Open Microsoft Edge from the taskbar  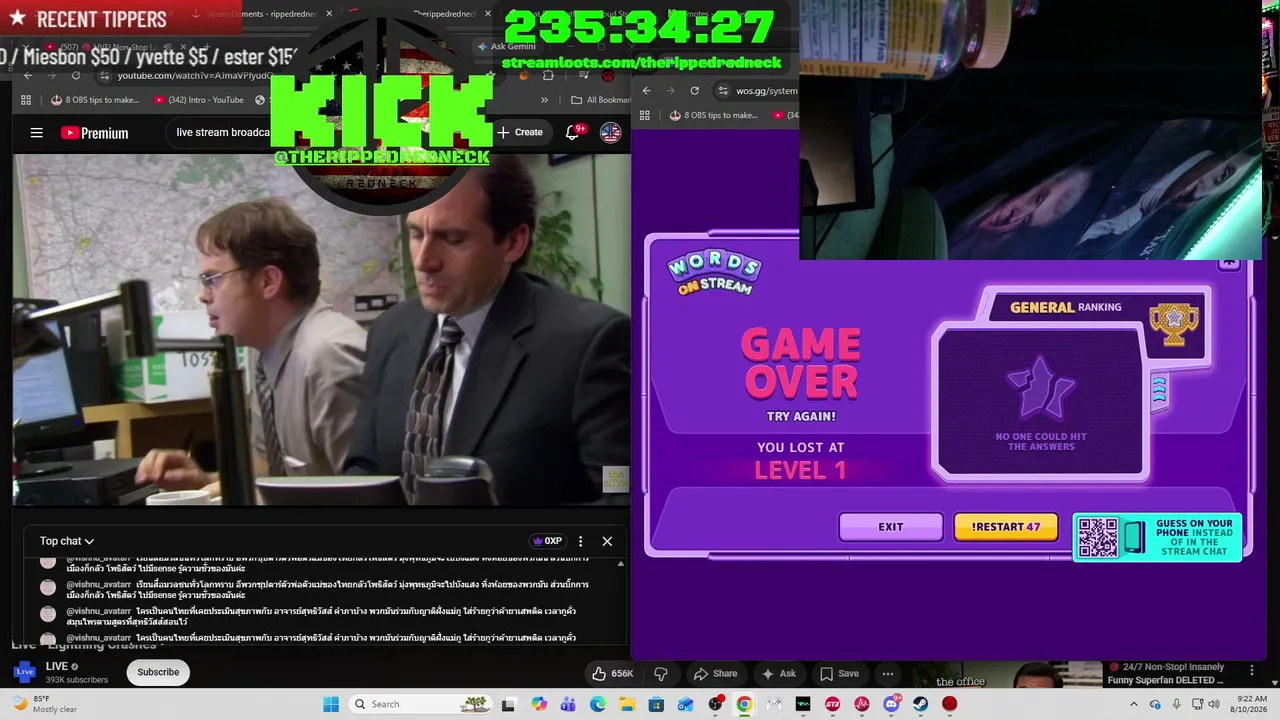598,704
